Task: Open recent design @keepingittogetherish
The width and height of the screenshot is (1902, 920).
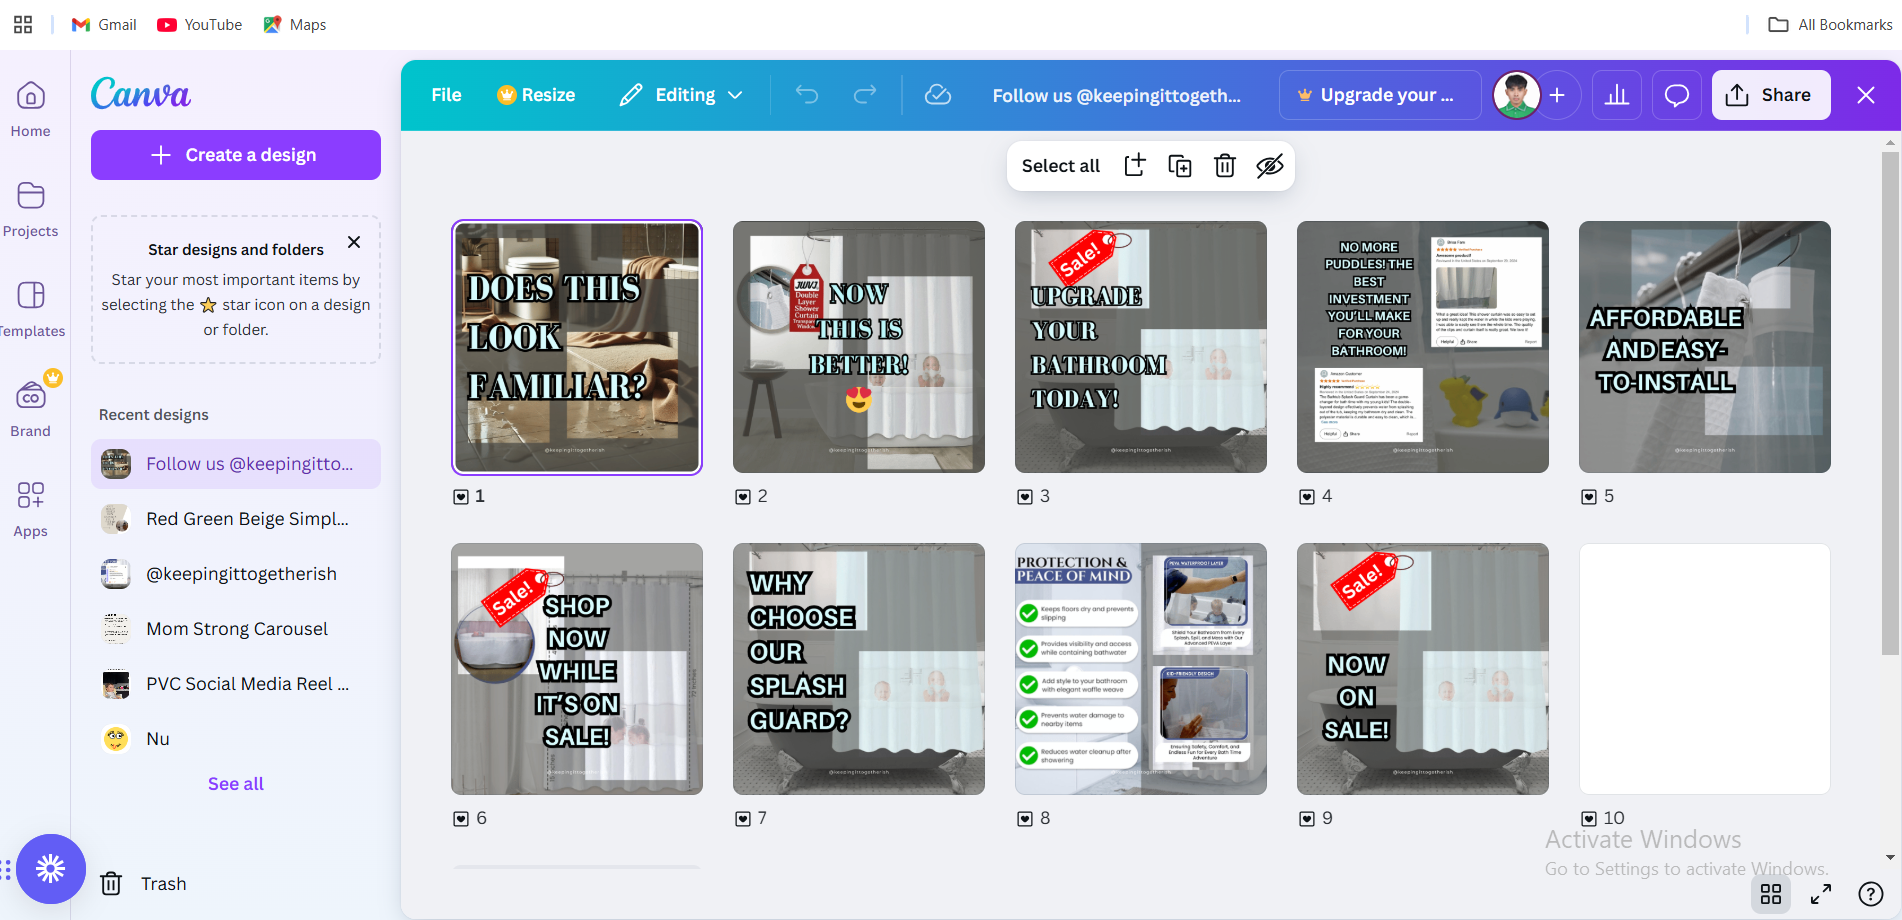Action: tap(236, 574)
